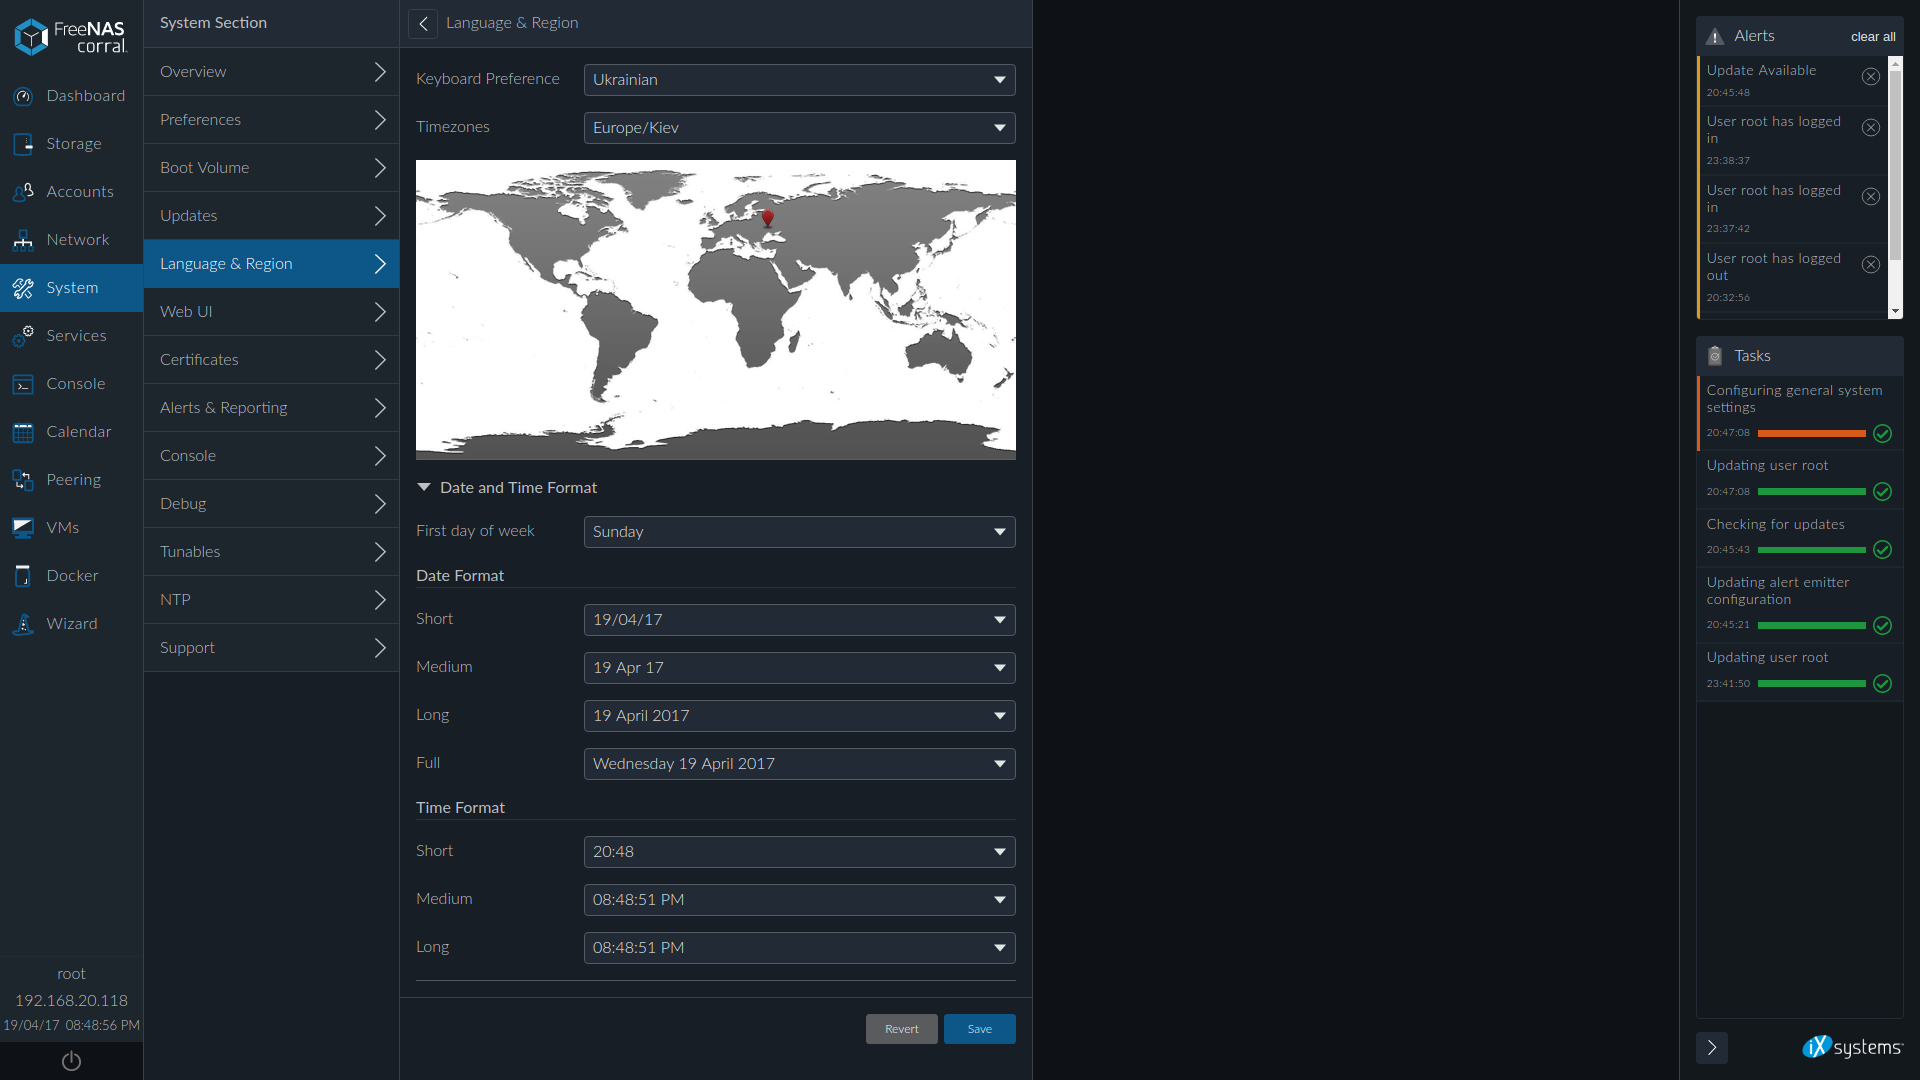
Task: Dismiss the 'root has logged out' alert
Action: pos(1870,265)
